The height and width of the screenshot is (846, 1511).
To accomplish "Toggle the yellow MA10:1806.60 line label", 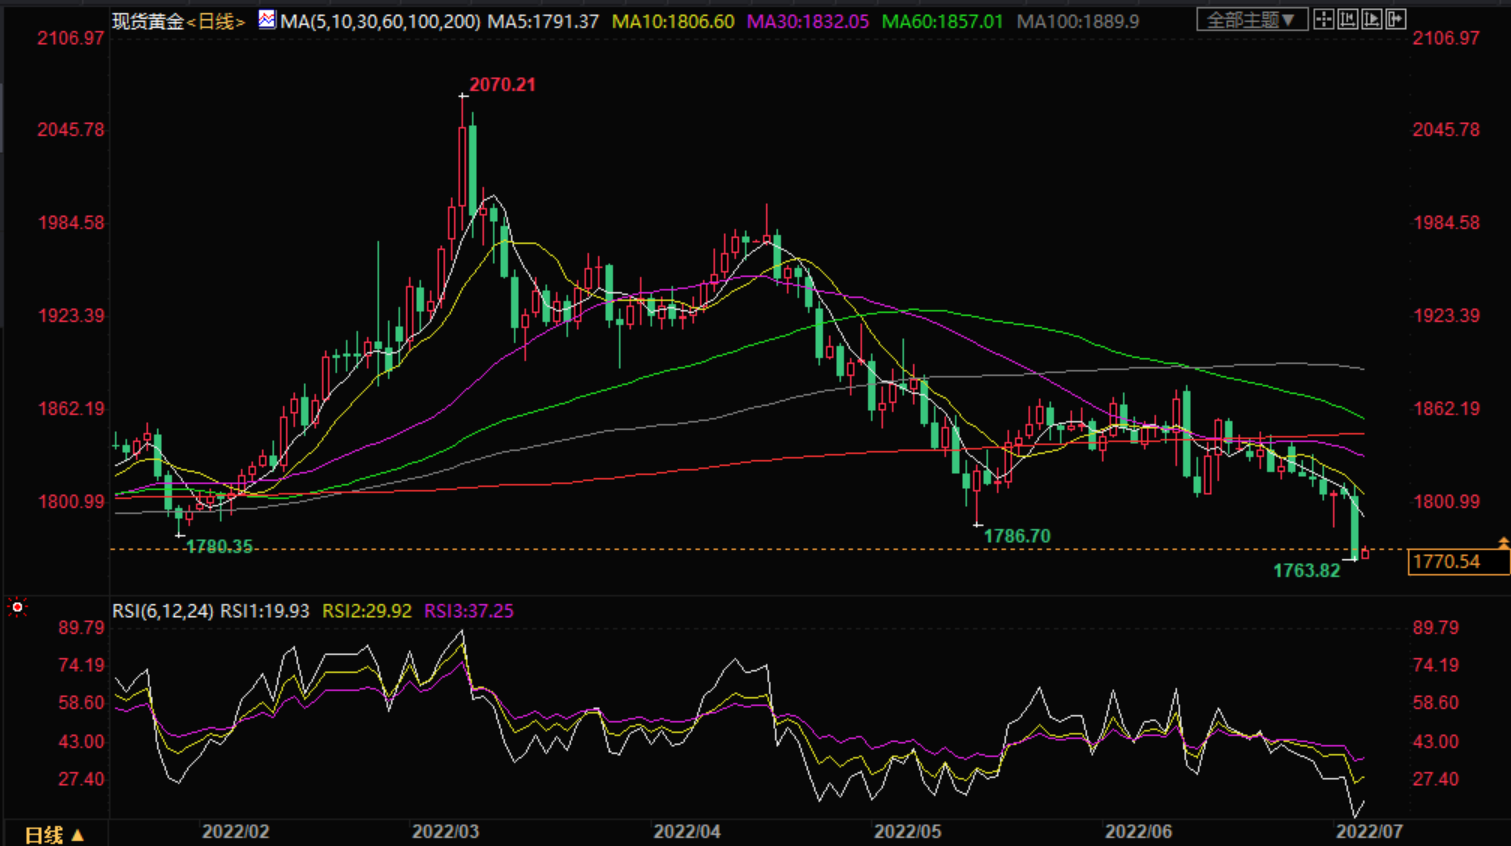I will pos(673,21).
